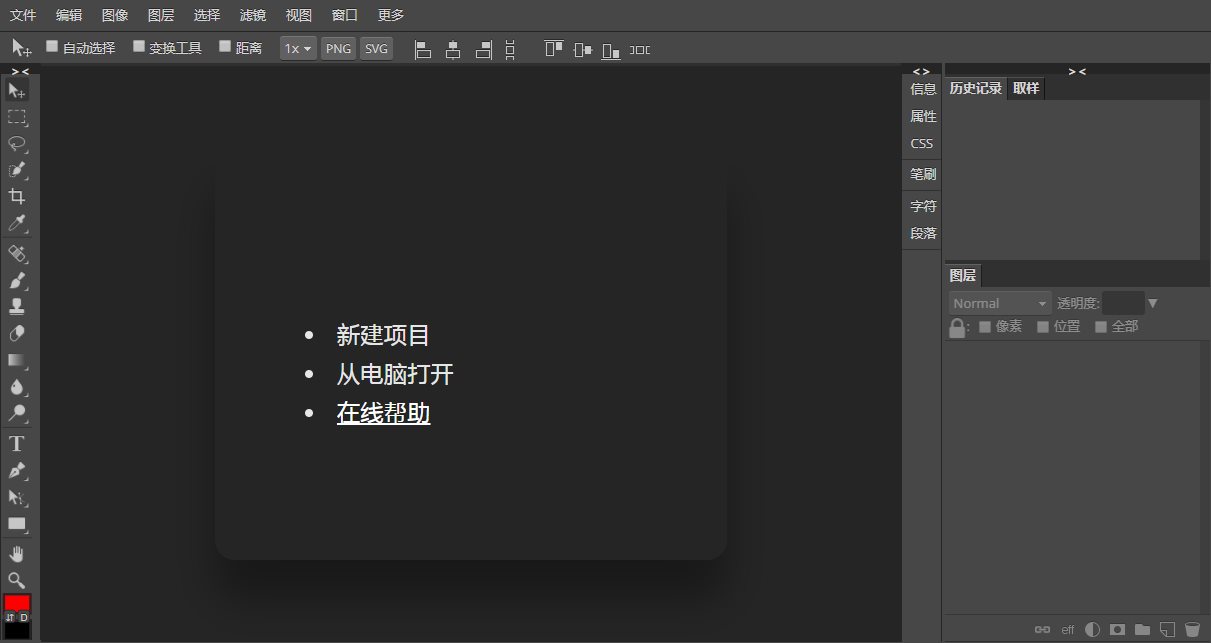Viewport: 1211px width, 643px height.
Task: Select the Type tool
Action: click(17, 443)
